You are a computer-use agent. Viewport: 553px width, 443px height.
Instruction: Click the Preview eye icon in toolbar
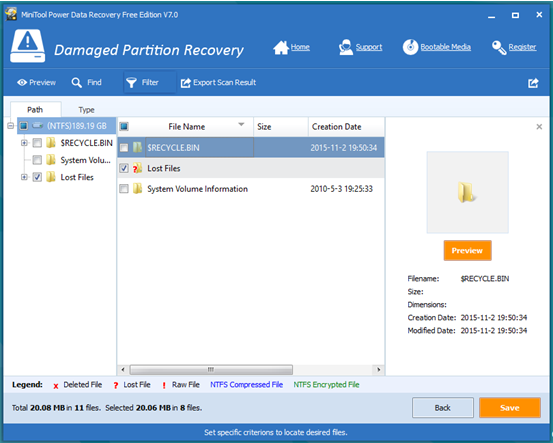tap(22, 83)
